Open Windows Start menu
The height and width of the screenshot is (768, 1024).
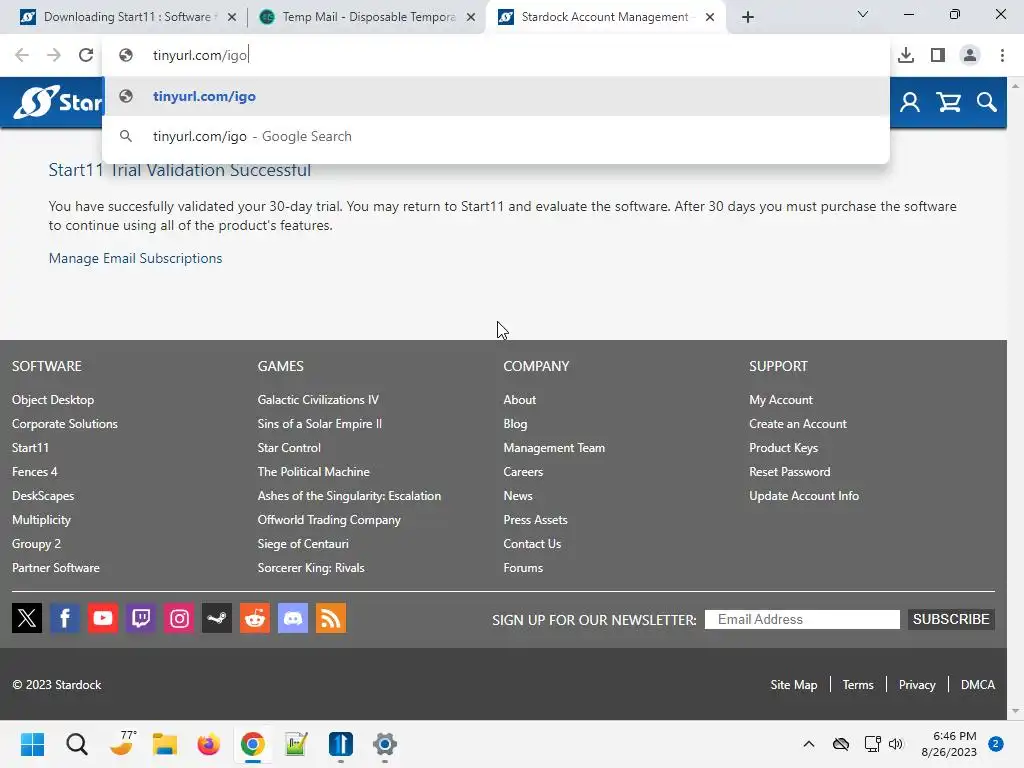click(32, 744)
